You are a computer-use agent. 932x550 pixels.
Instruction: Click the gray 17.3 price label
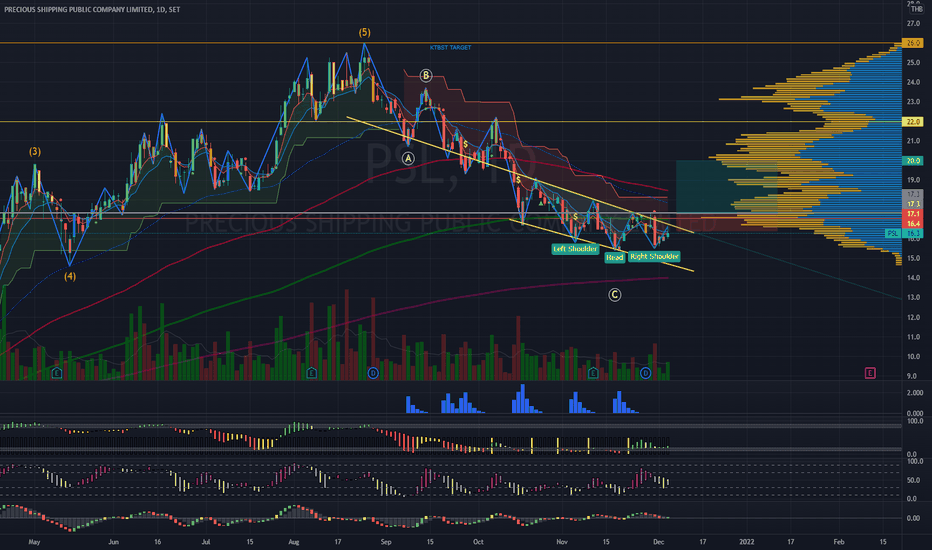click(x=913, y=194)
